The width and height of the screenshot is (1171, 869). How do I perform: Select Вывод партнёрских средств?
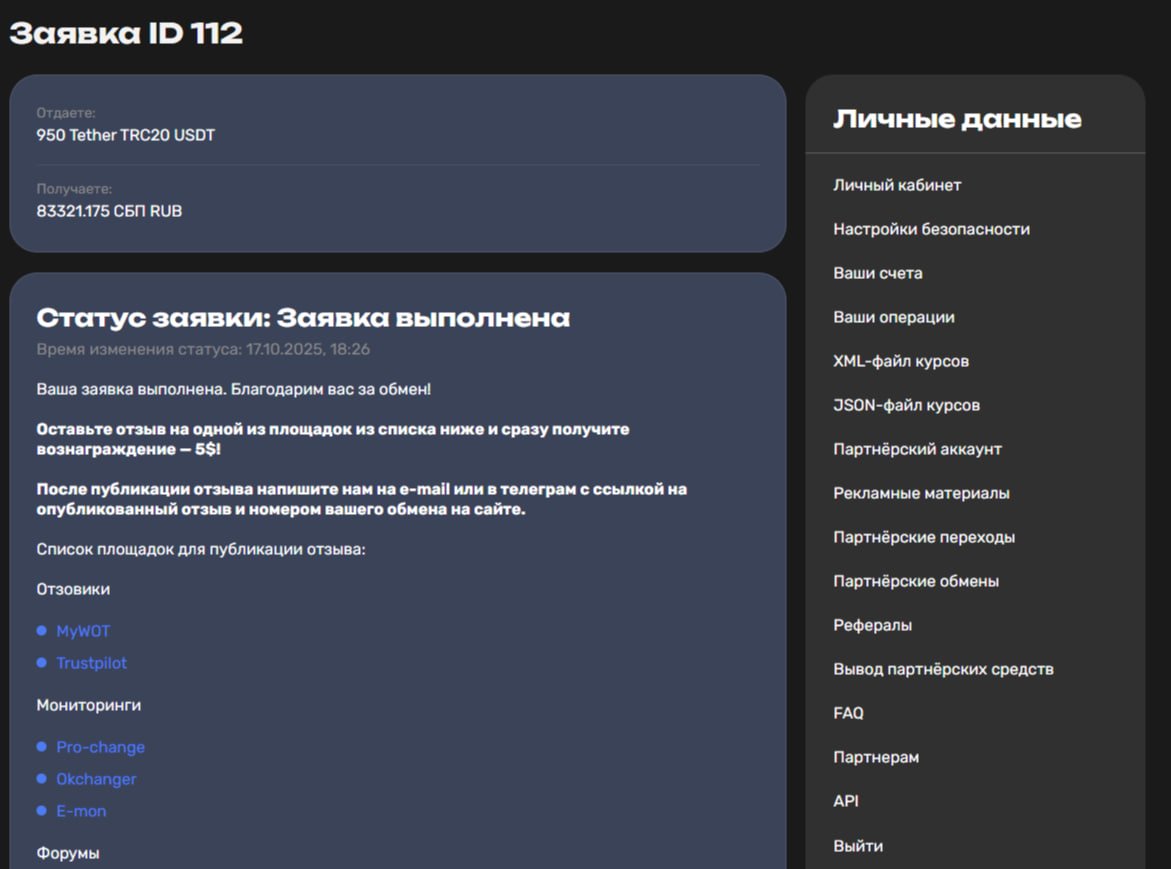pos(943,669)
